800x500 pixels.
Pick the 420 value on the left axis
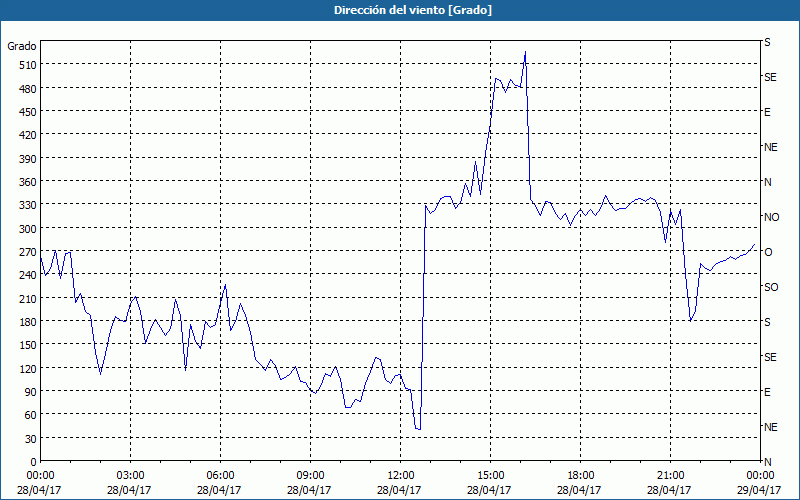coord(28,135)
